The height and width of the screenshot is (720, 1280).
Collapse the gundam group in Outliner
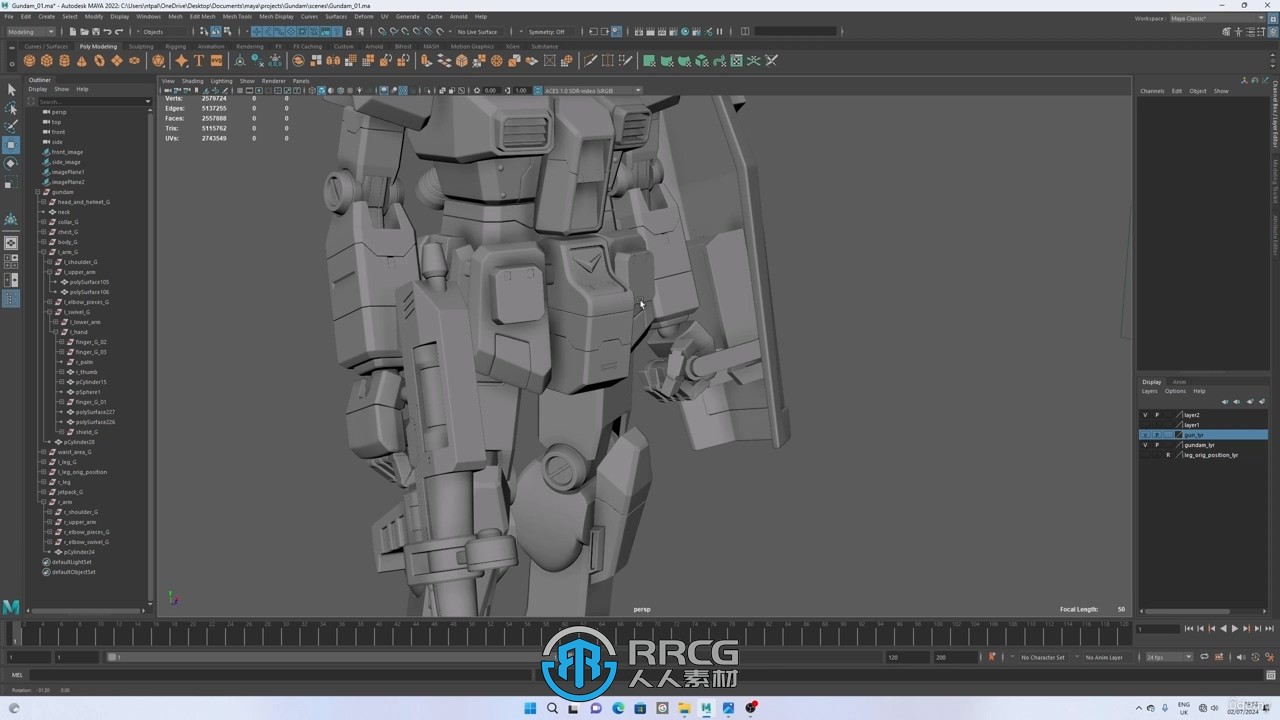coord(38,192)
